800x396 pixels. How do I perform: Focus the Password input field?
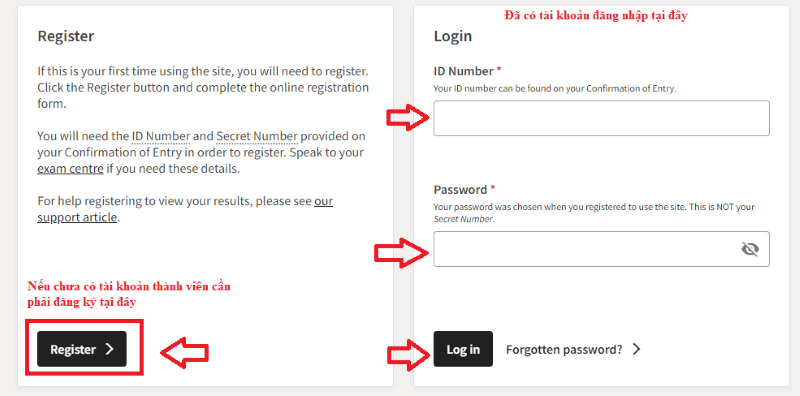[x=602, y=249]
